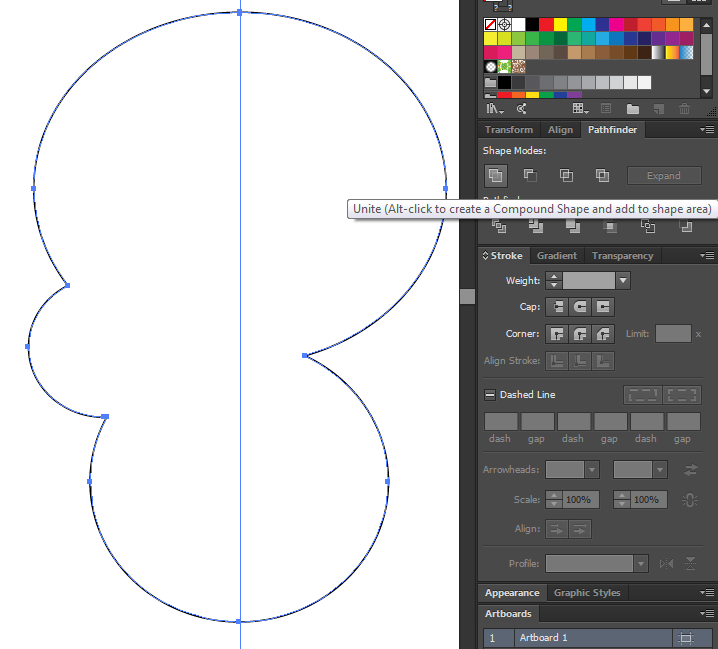Enable the Dashed Line checkbox
718x649 pixels.
(490, 395)
